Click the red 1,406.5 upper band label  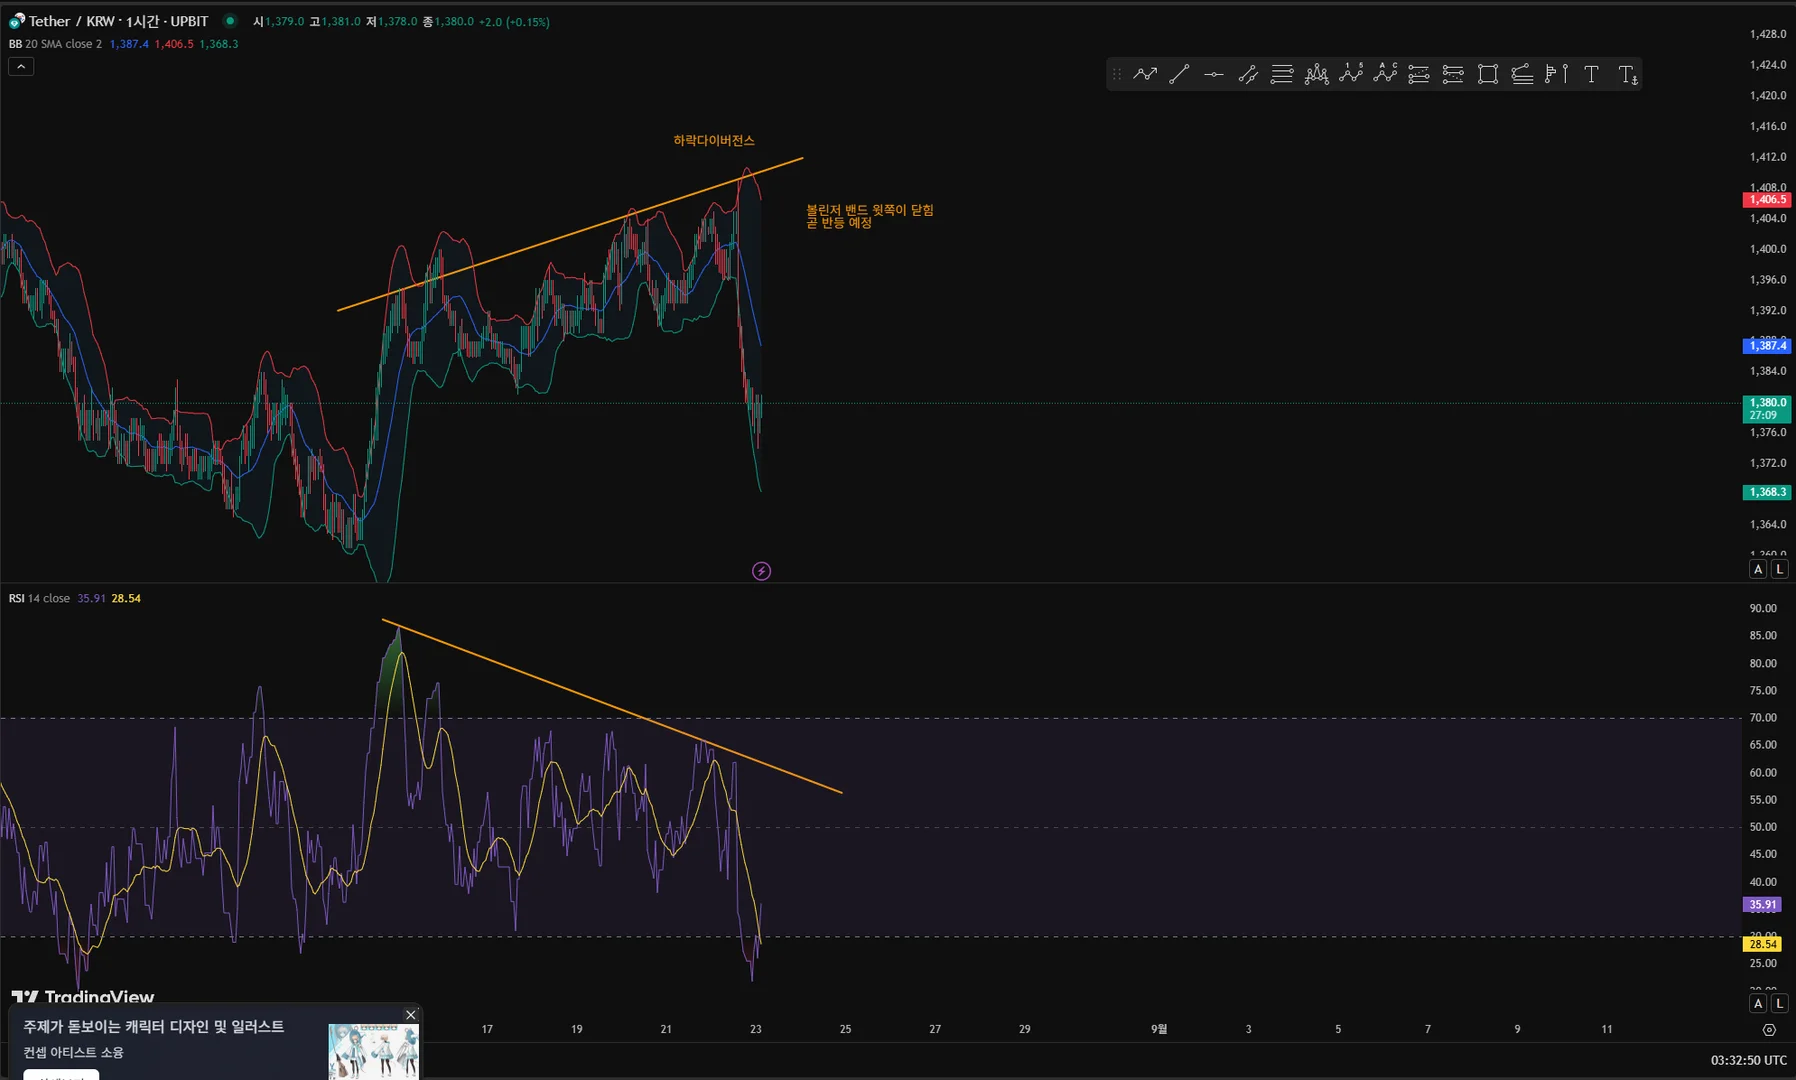(x=1767, y=200)
